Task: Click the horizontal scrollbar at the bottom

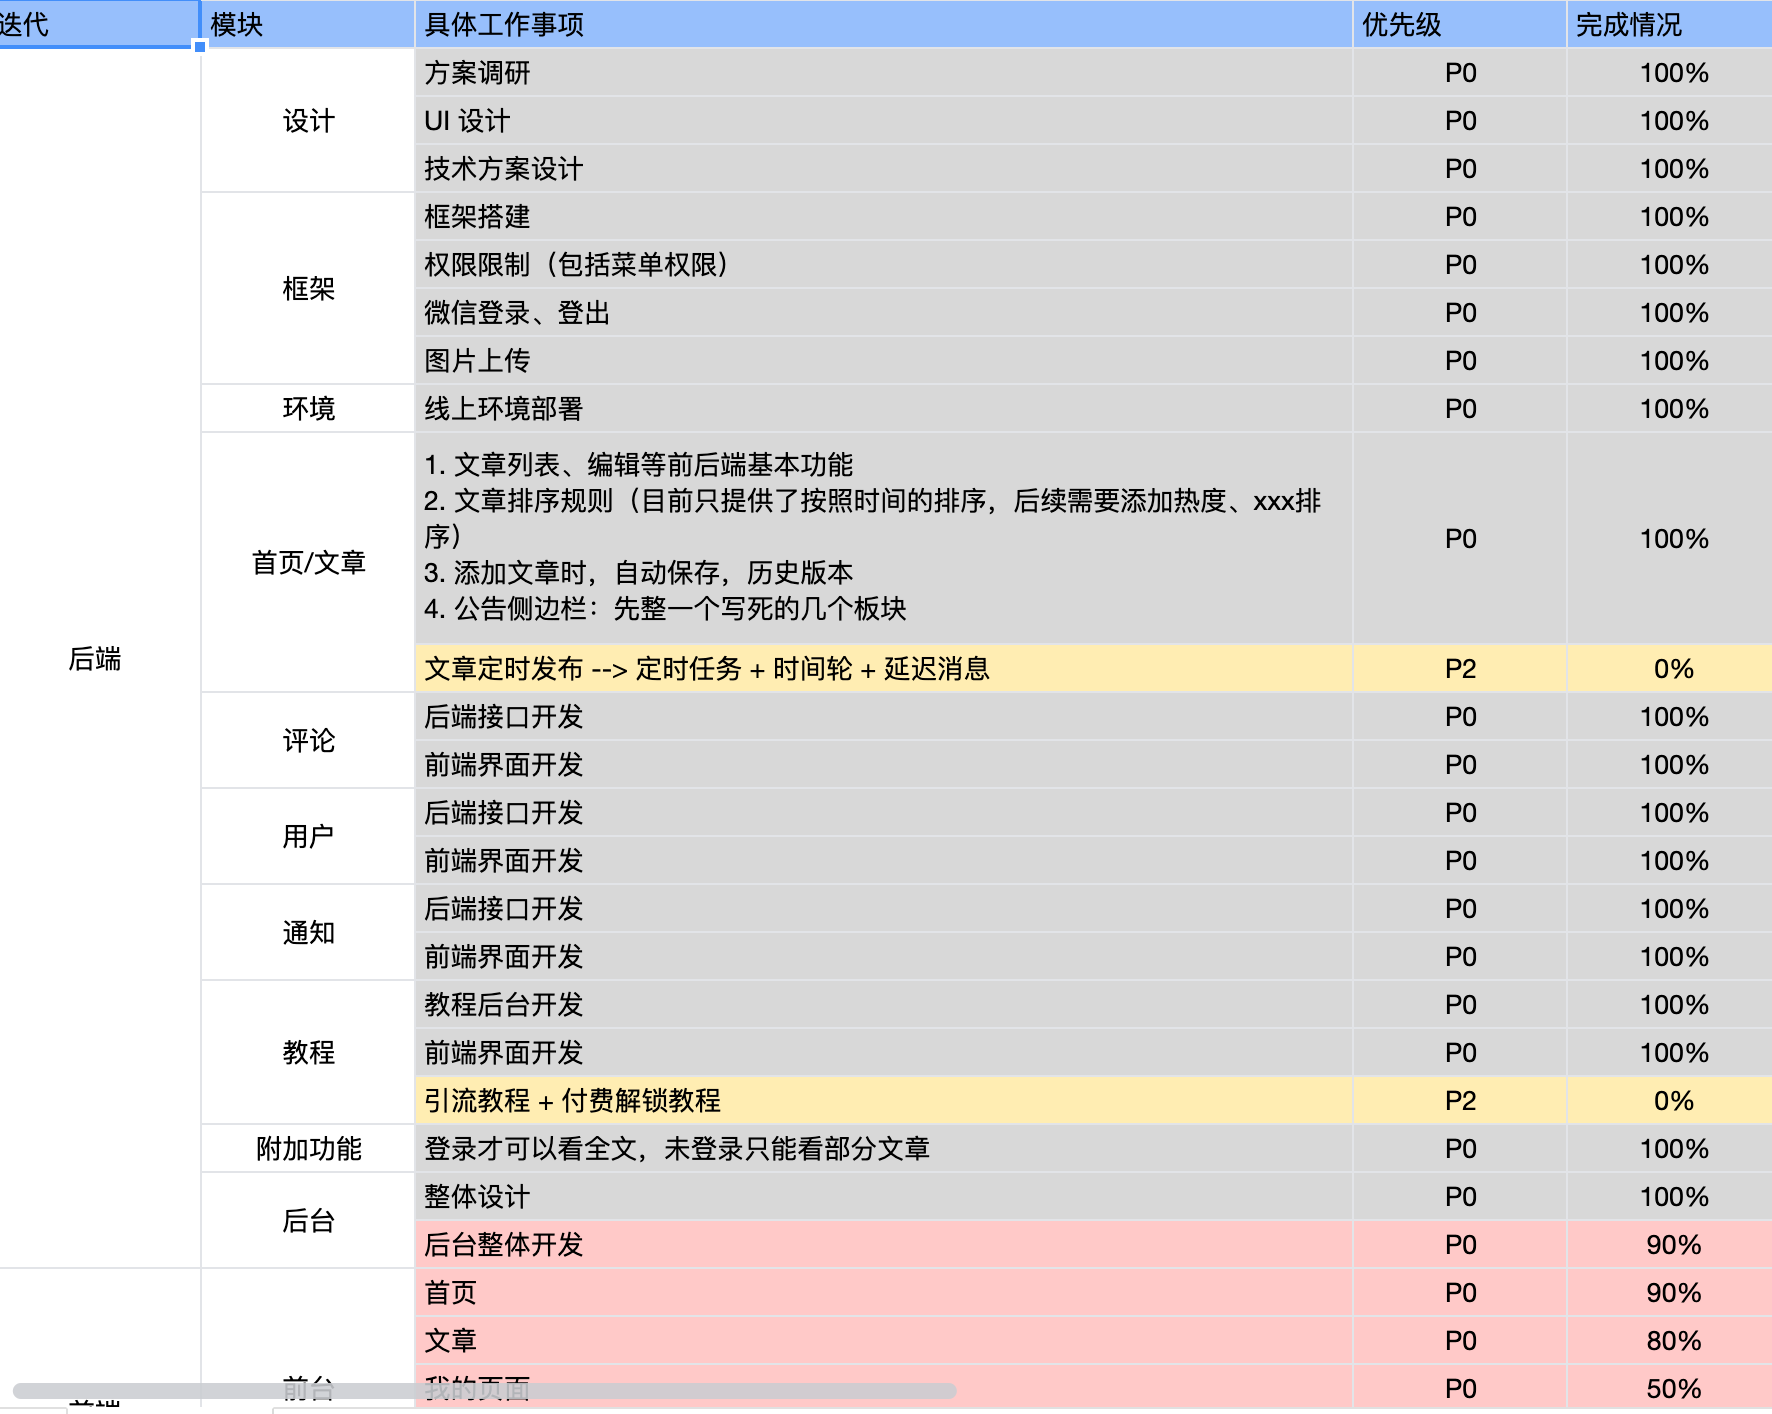Action: pyautogui.click(x=484, y=1391)
